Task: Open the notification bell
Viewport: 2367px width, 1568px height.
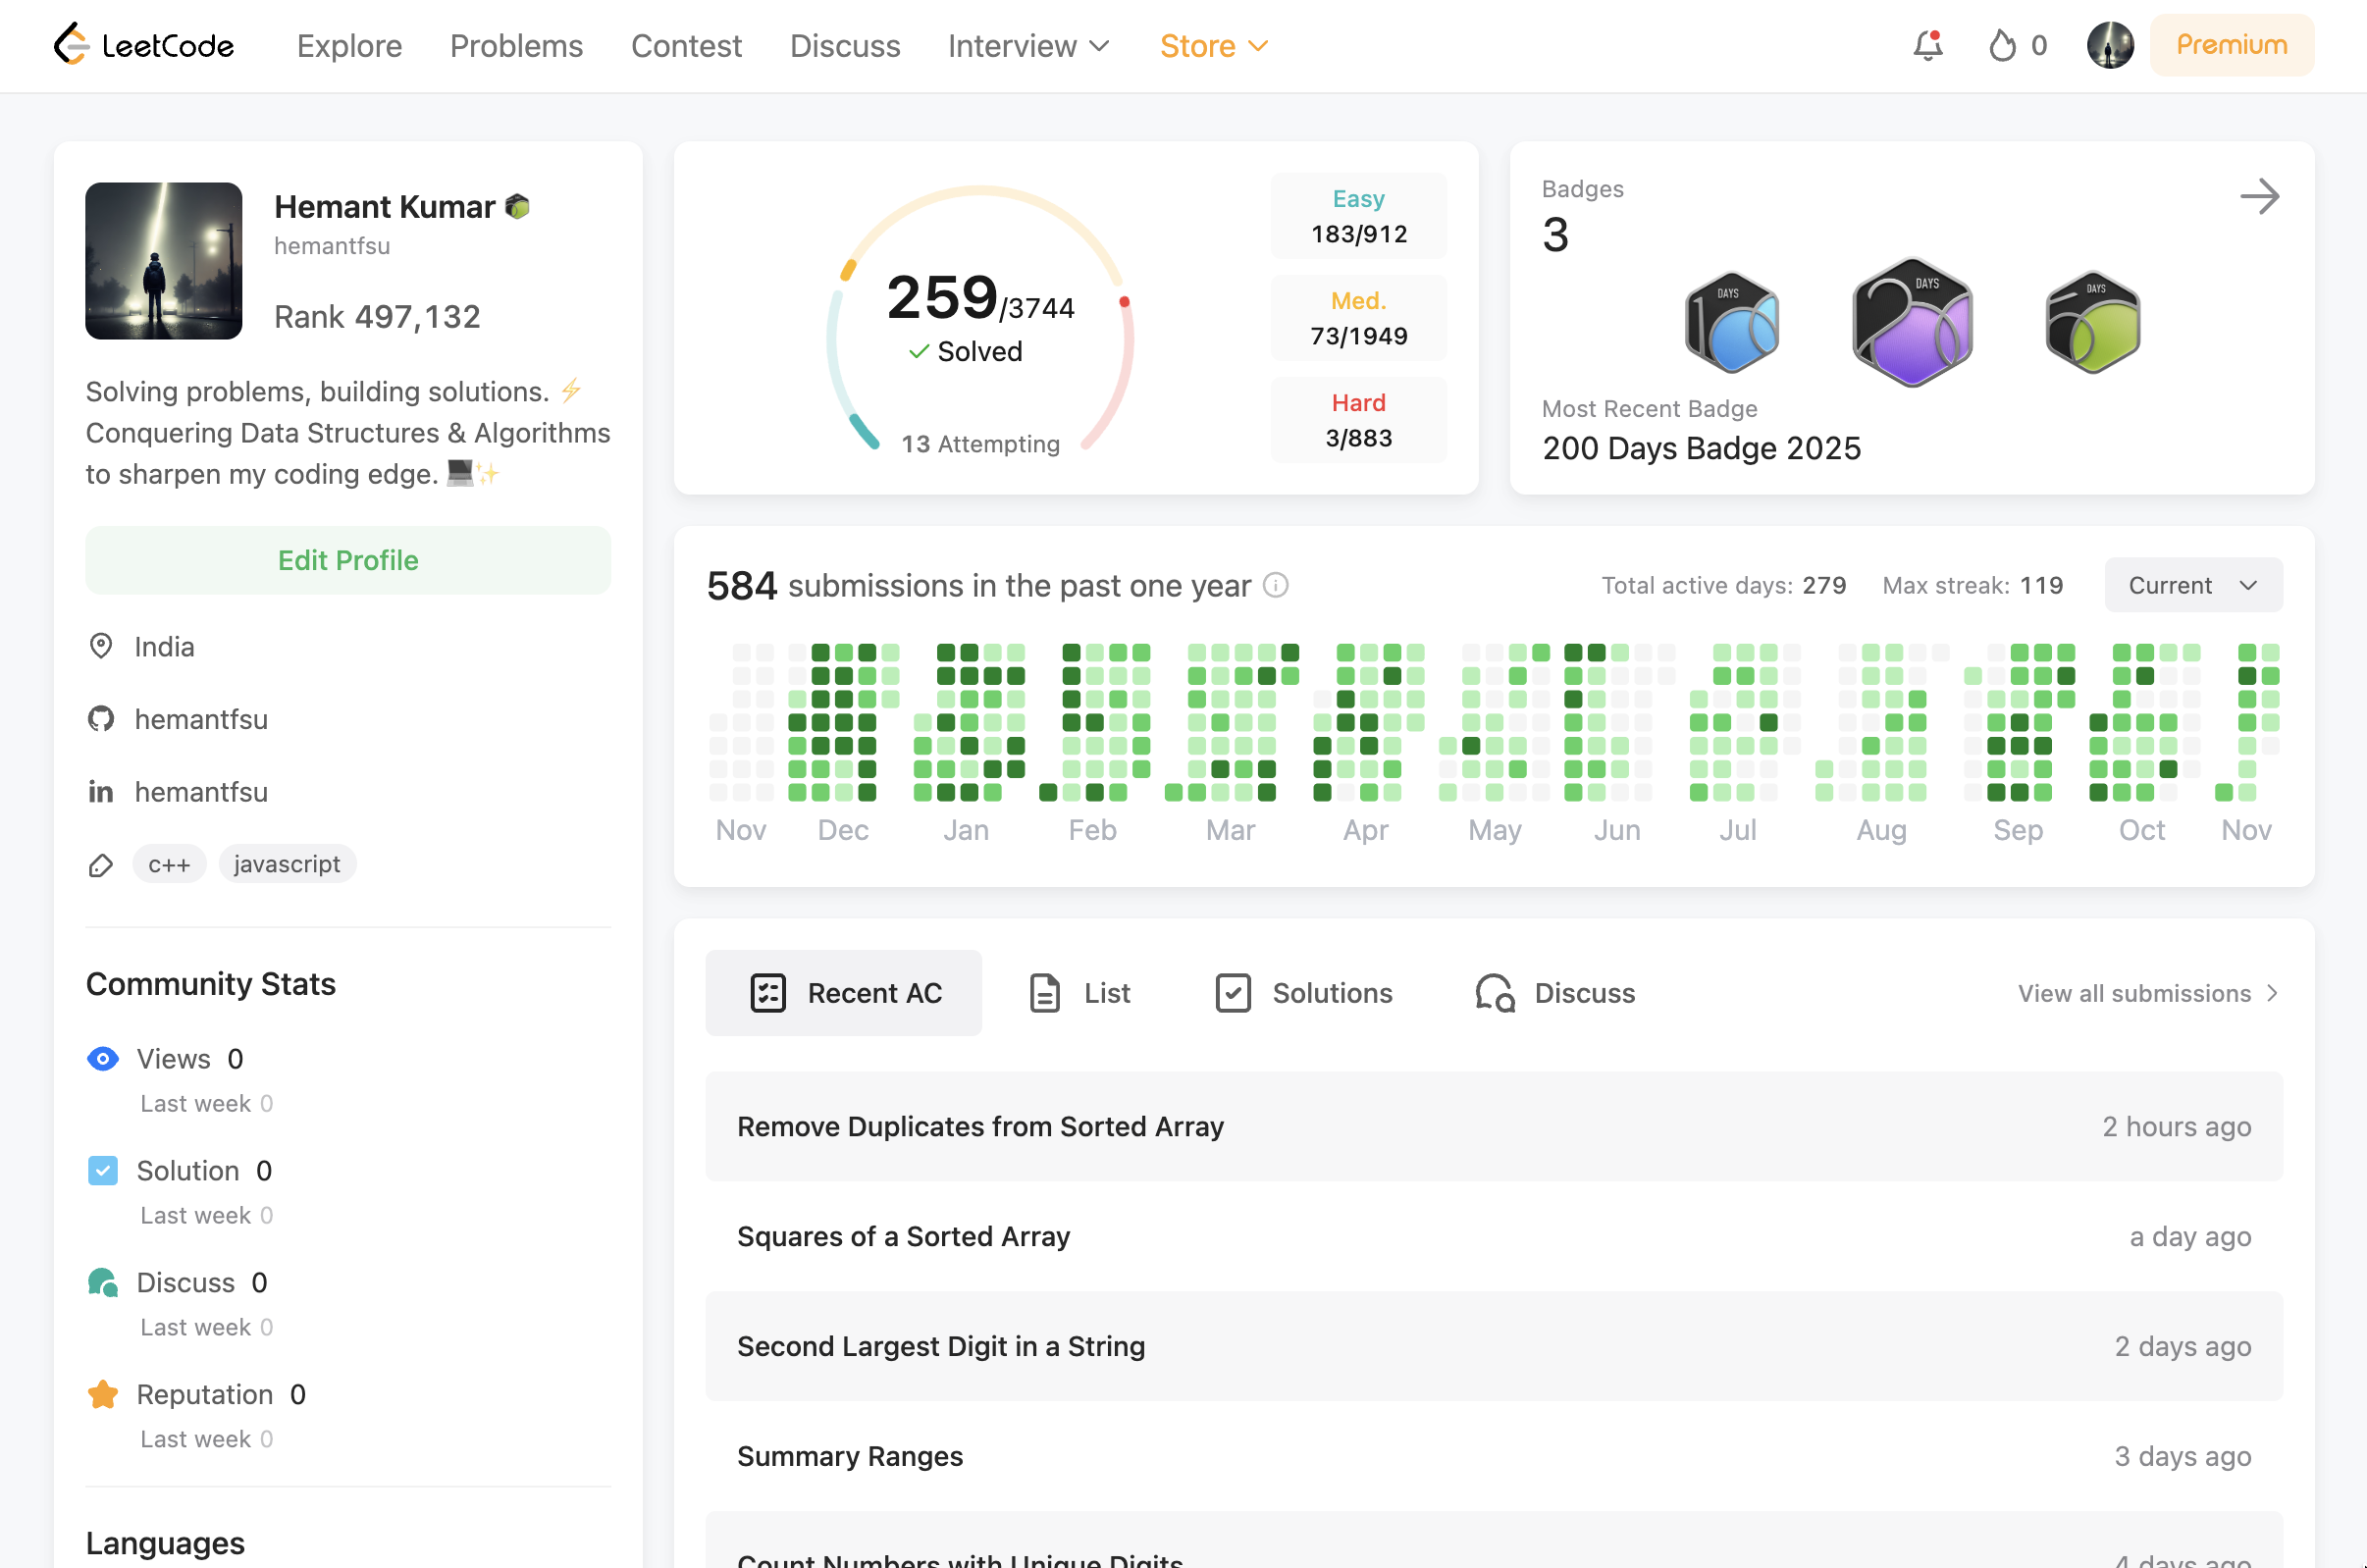Action: pos(1926,45)
